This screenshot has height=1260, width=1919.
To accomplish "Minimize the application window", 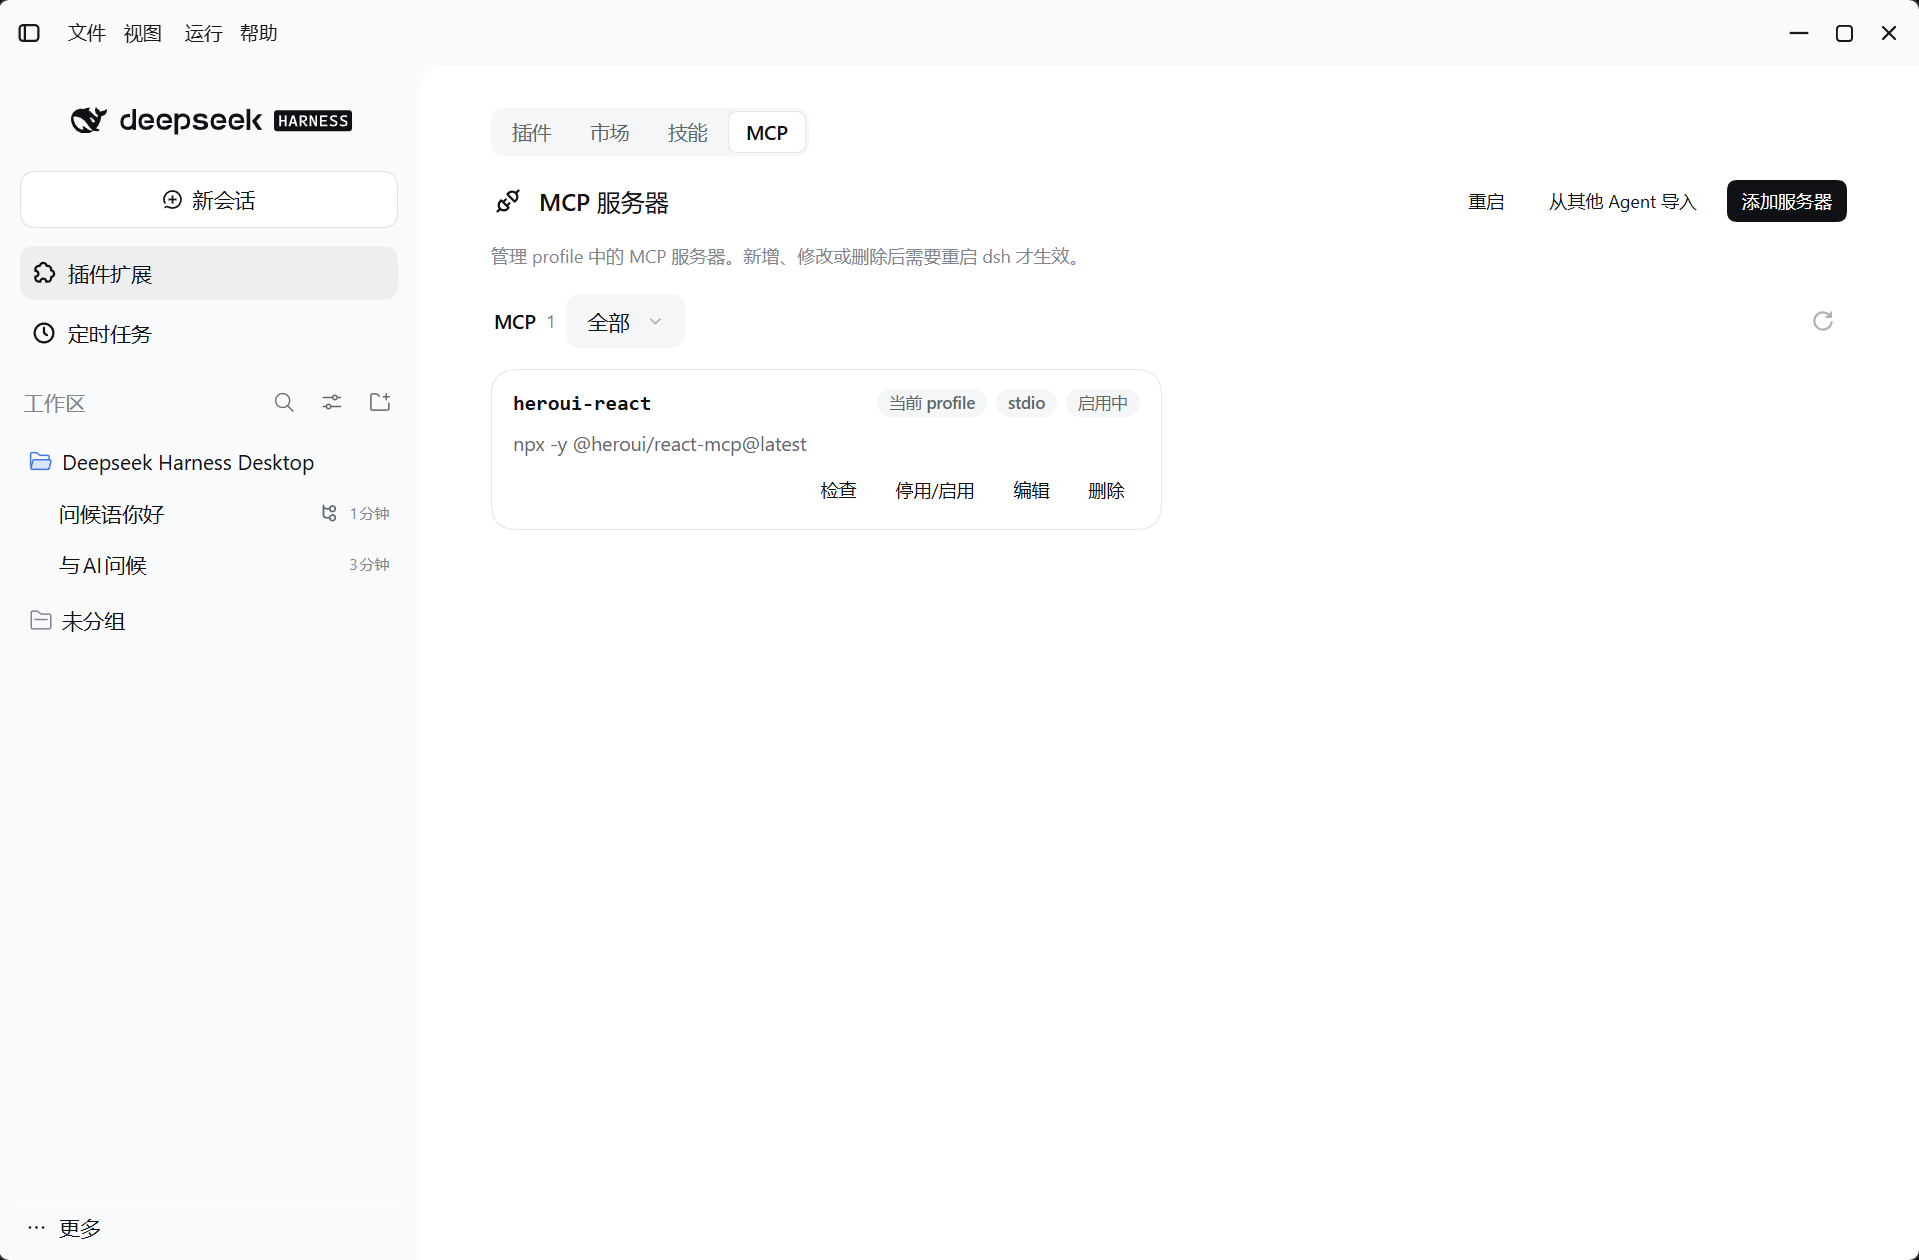I will coord(1799,33).
